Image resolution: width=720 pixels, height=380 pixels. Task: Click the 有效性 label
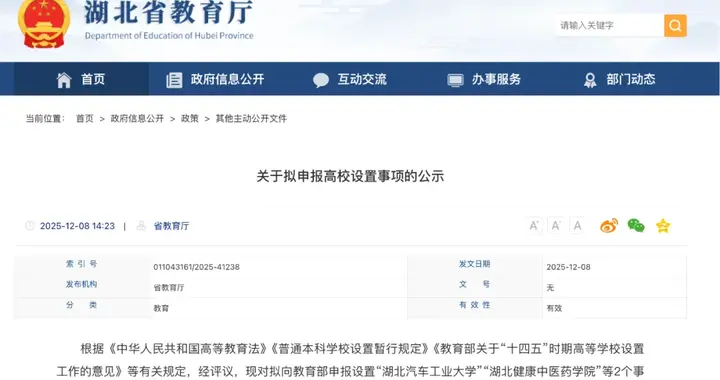click(474, 305)
